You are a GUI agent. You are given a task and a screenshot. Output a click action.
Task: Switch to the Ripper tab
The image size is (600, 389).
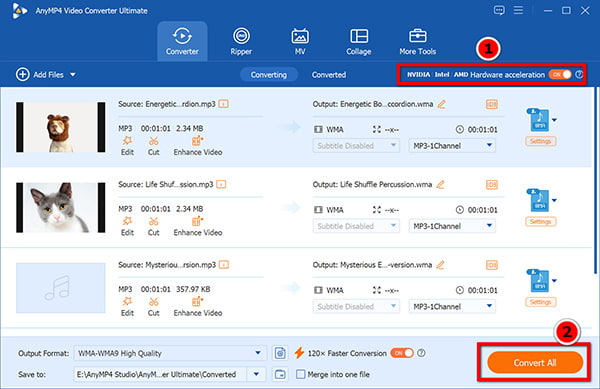(x=241, y=41)
